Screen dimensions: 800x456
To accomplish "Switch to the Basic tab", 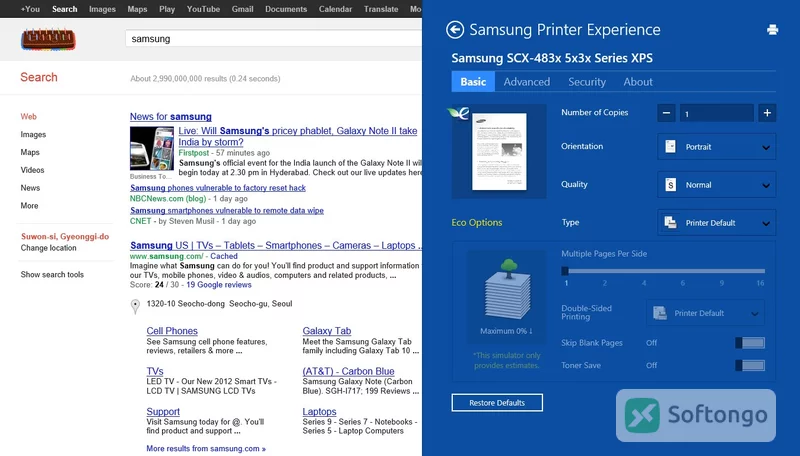I will (x=473, y=82).
